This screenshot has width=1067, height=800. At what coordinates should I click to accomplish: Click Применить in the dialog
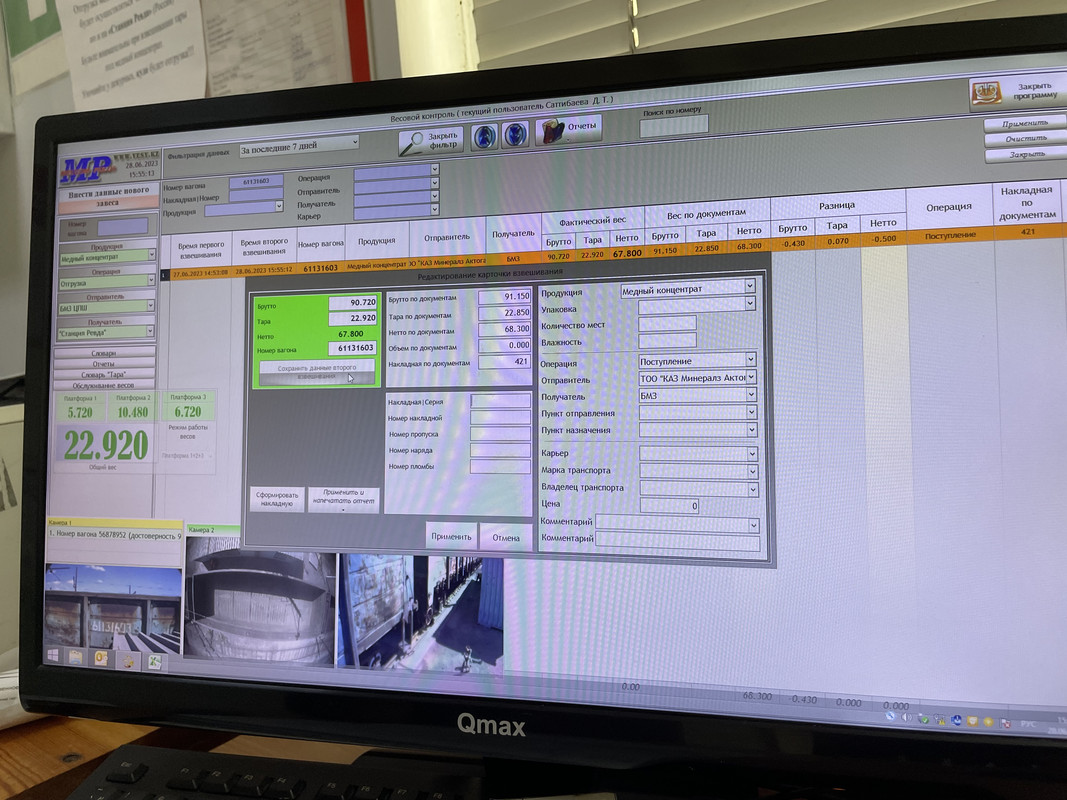451,535
